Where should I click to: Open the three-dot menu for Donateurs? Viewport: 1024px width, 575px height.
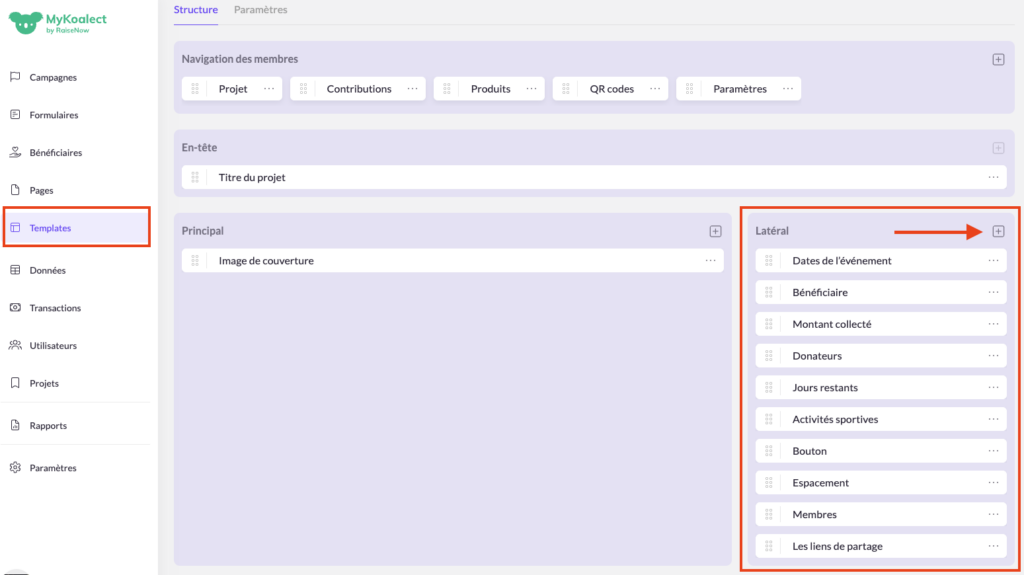tap(993, 356)
